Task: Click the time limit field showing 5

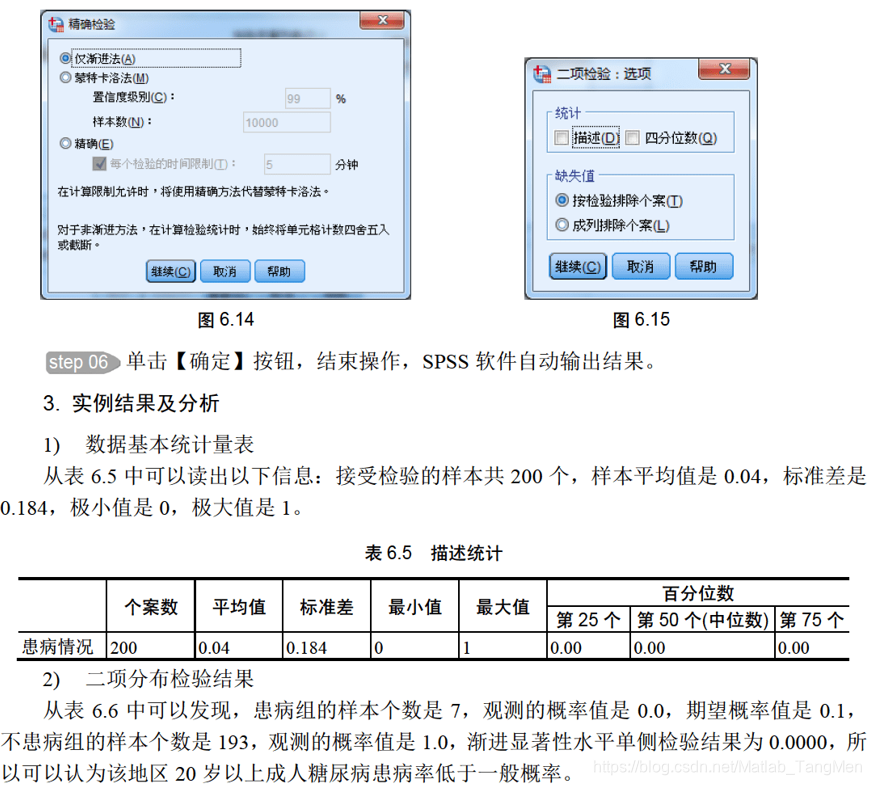Action: [297, 164]
